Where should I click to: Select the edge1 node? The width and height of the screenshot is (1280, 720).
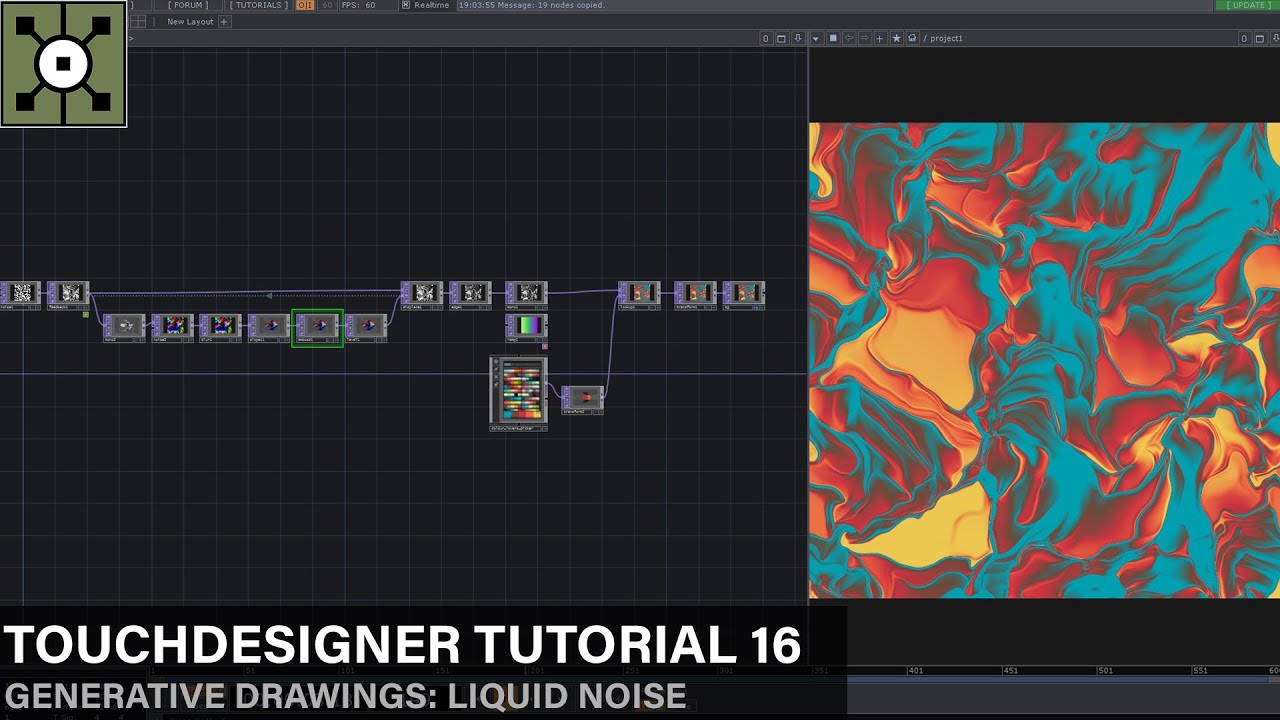(470, 294)
